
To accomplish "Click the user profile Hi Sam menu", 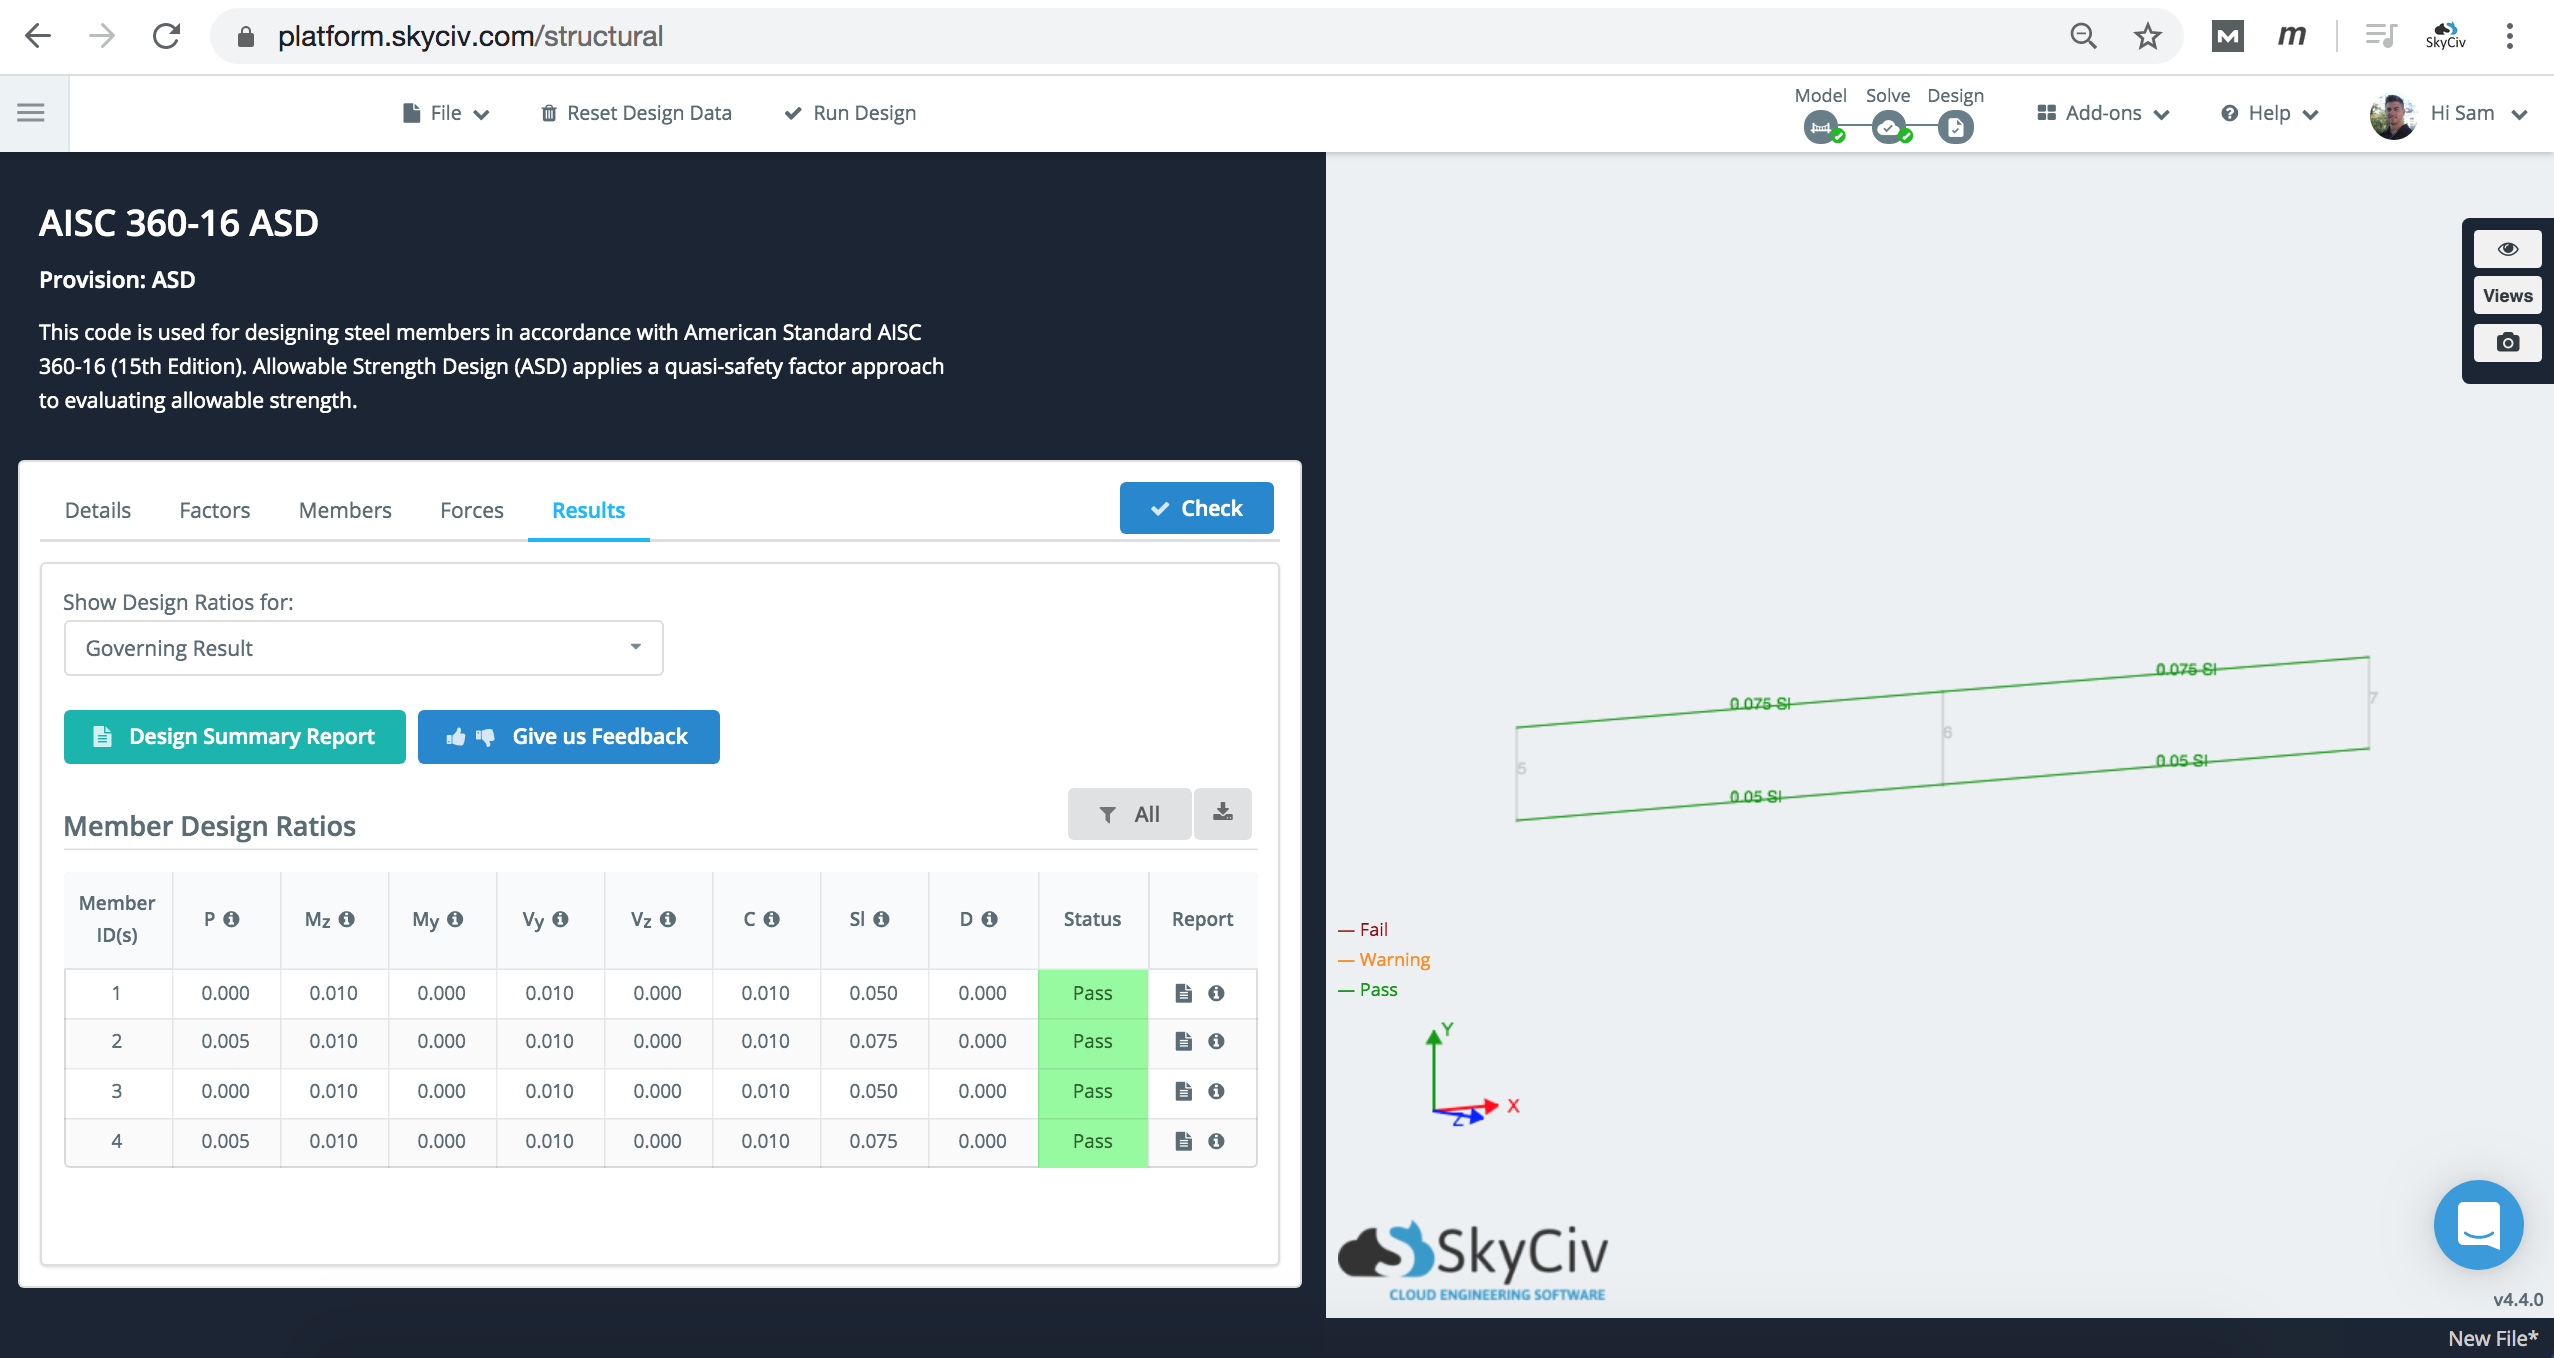I will [2470, 115].
